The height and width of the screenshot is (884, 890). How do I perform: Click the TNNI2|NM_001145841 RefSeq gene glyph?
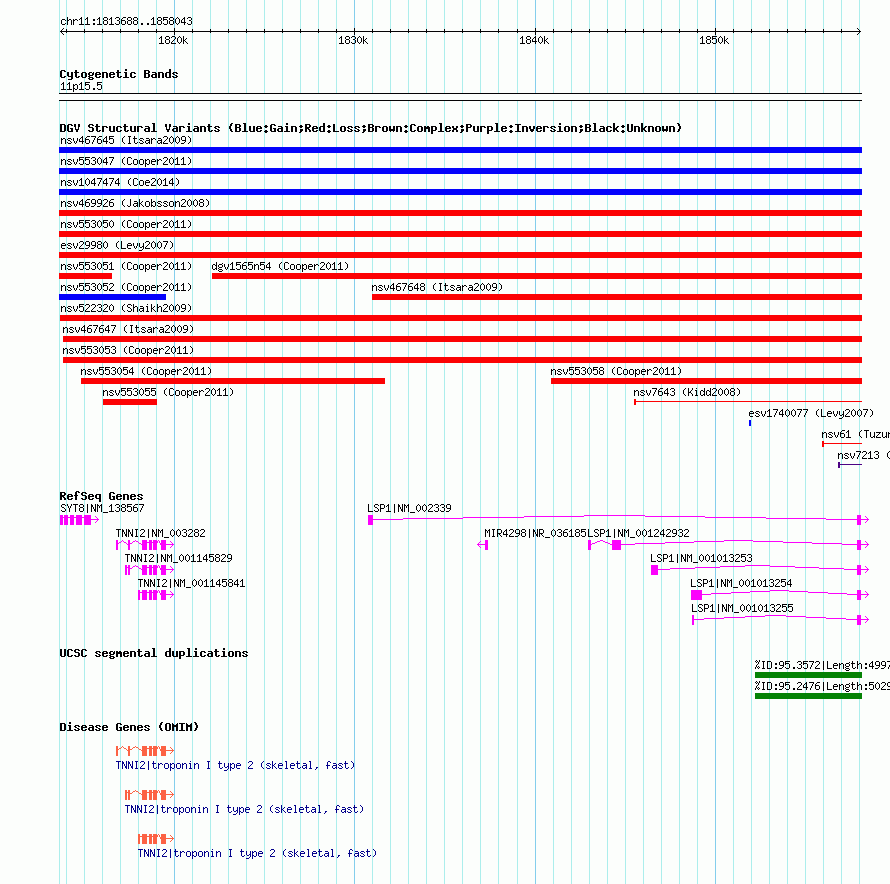[156, 595]
